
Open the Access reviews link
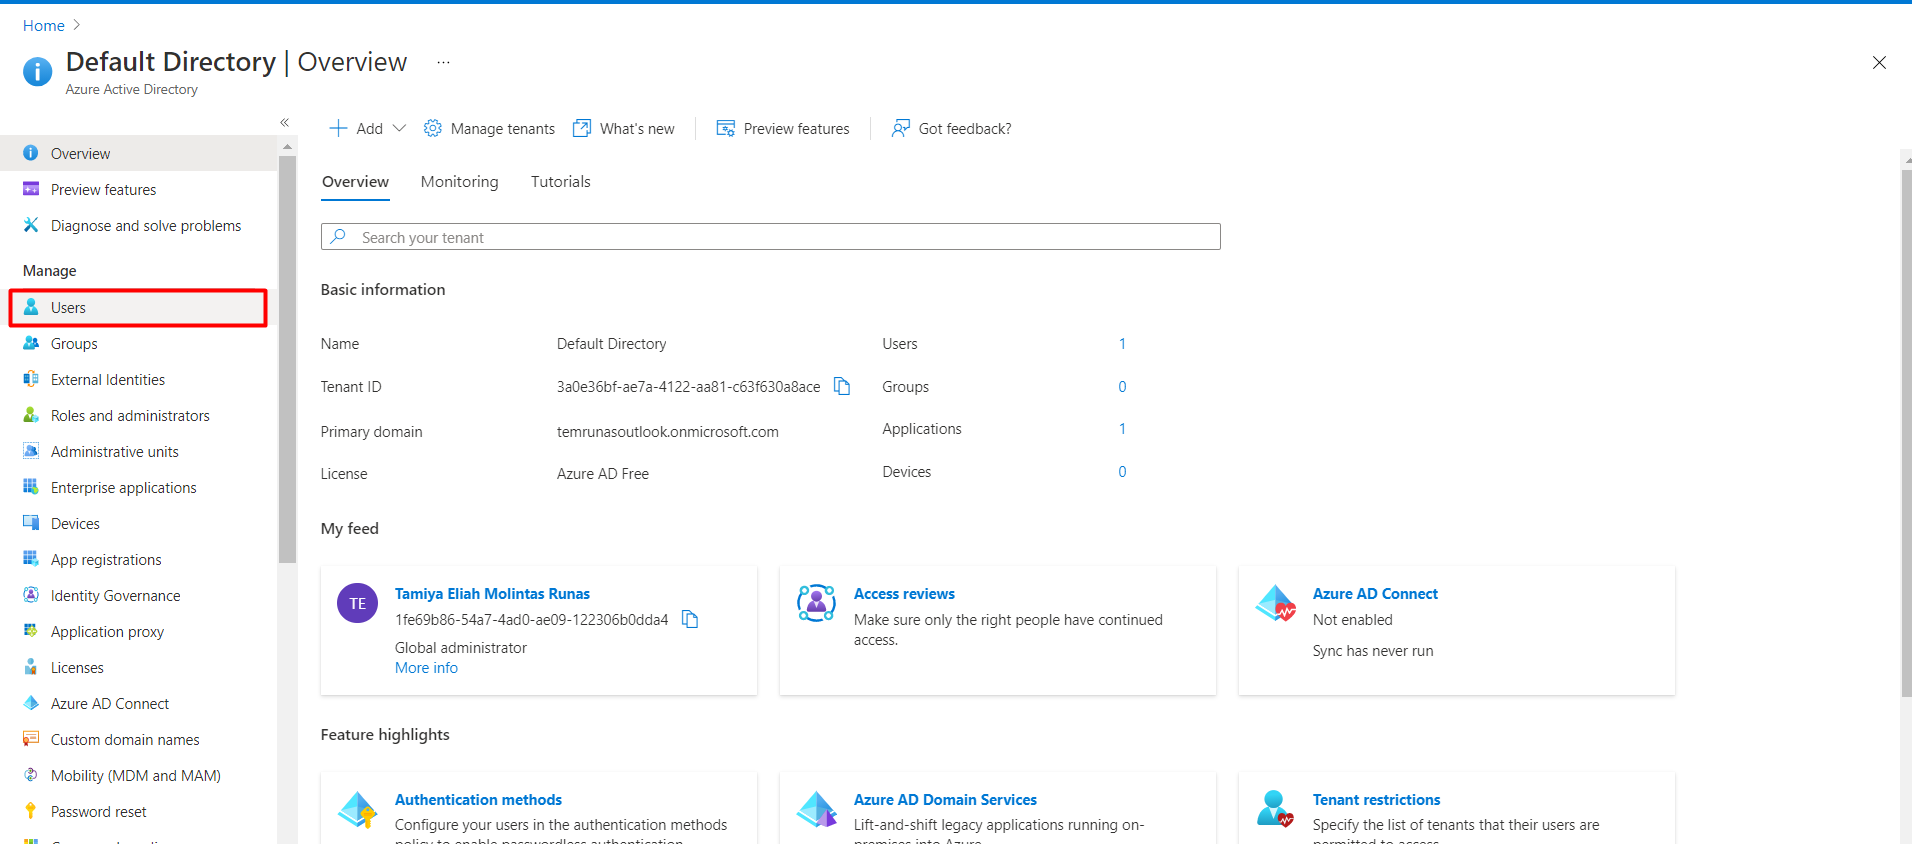[904, 593]
